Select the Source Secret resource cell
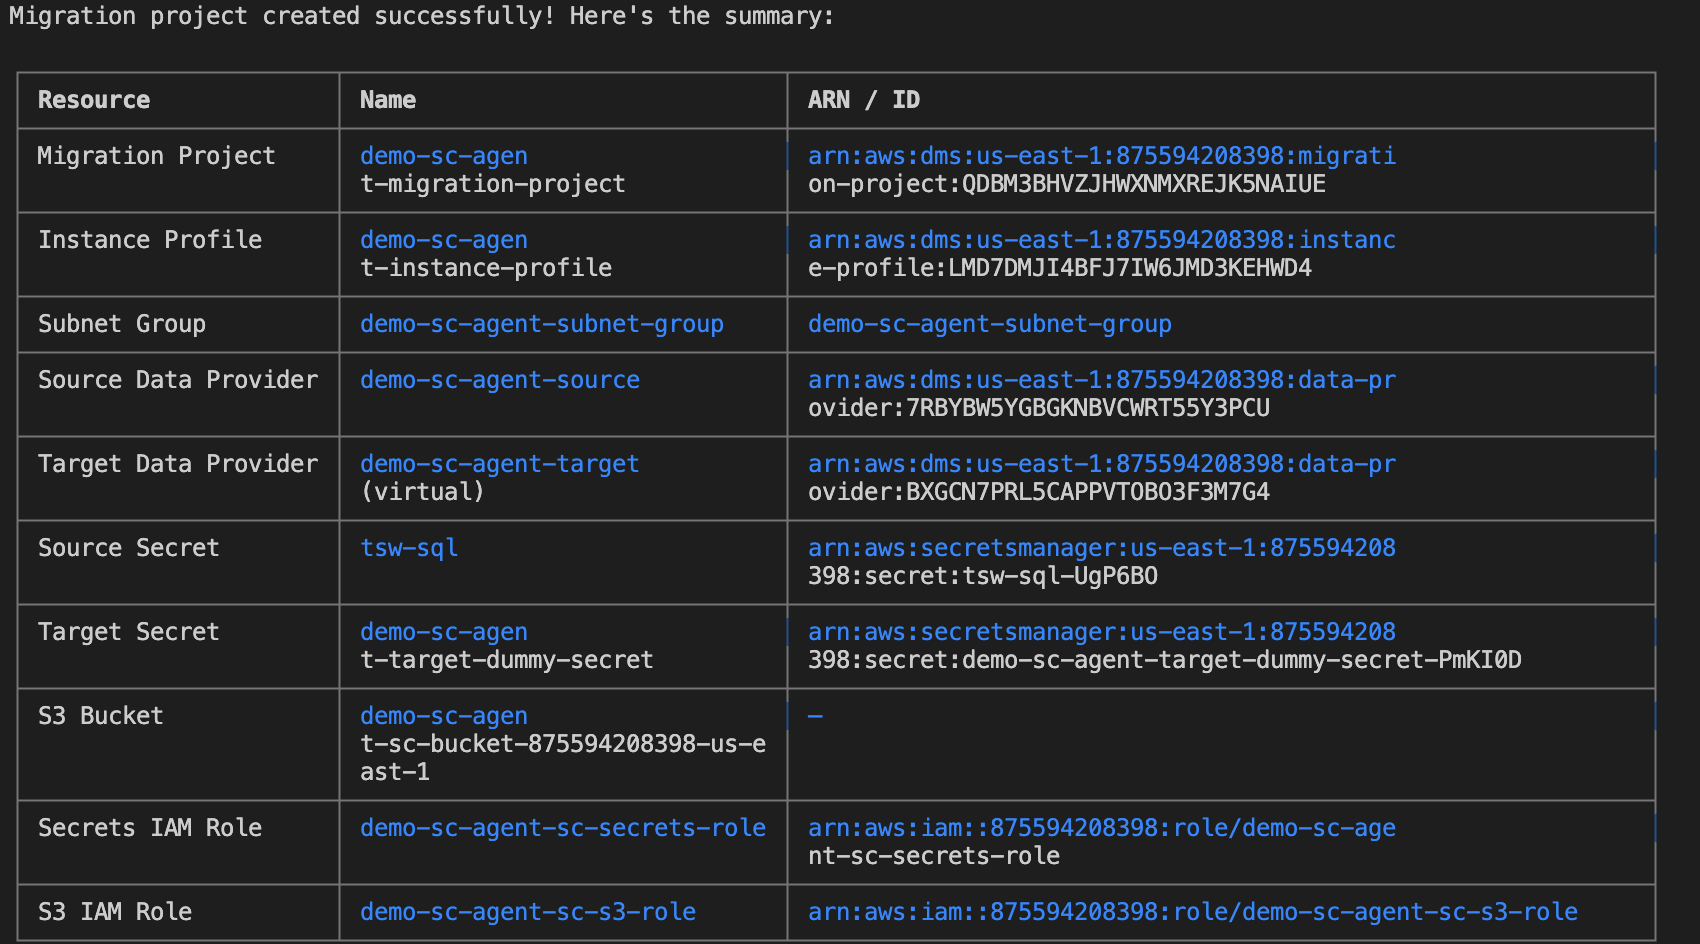 [x=128, y=548]
